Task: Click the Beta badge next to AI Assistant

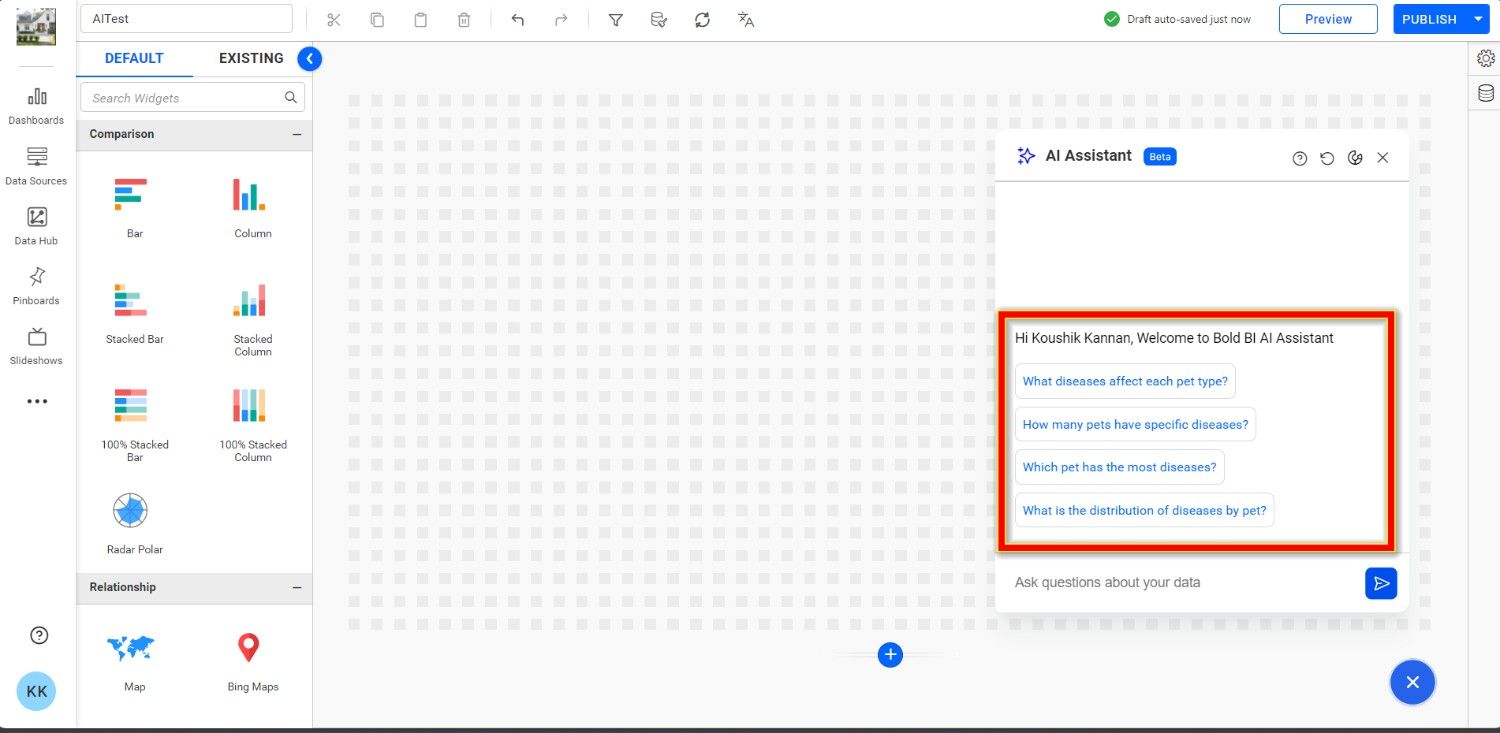Action: coord(1160,157)
